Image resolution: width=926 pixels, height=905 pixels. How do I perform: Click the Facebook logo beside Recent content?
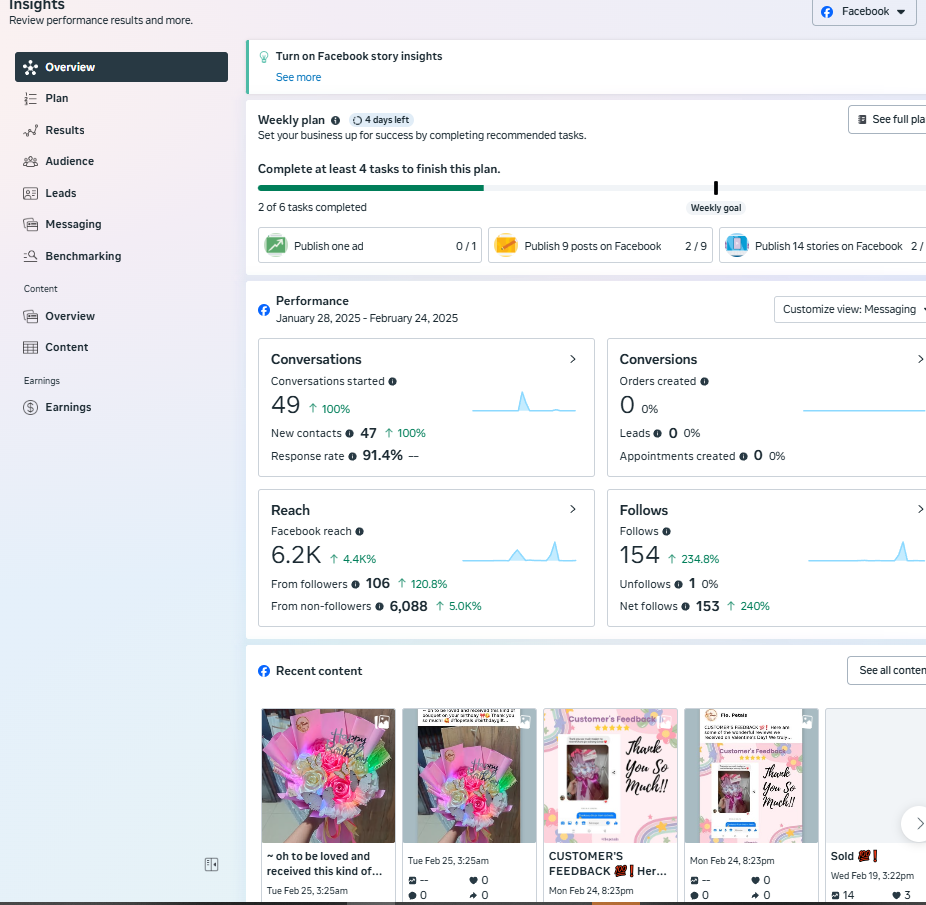(264, 671)
